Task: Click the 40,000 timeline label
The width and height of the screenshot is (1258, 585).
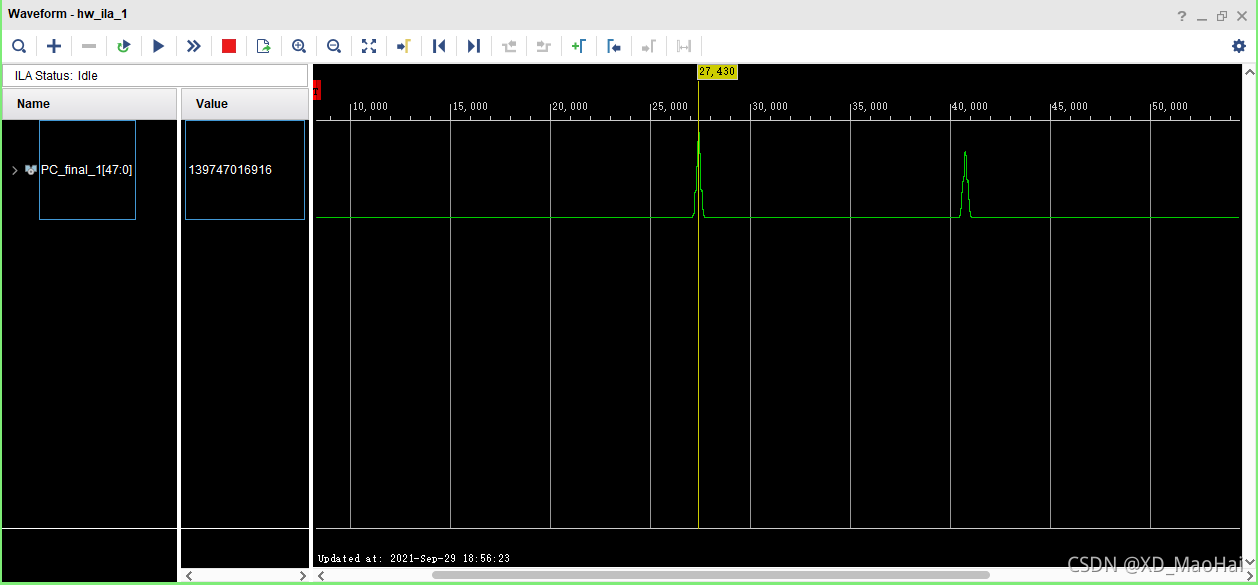Action: (970, 107)
